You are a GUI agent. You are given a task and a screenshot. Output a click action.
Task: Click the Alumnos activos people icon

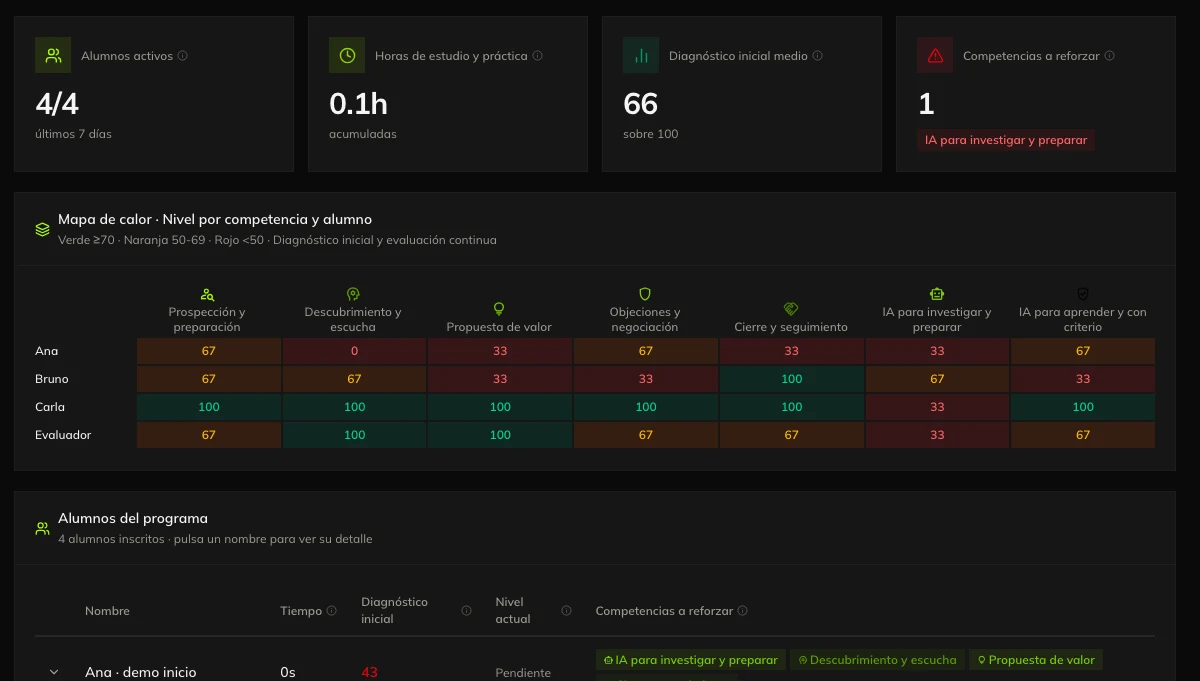click(53, 56)
